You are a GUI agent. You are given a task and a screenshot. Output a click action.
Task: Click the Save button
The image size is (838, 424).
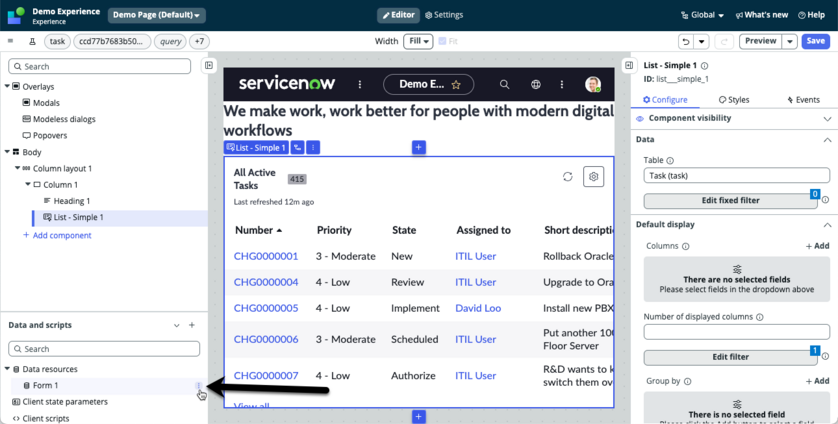pos(816,41)
